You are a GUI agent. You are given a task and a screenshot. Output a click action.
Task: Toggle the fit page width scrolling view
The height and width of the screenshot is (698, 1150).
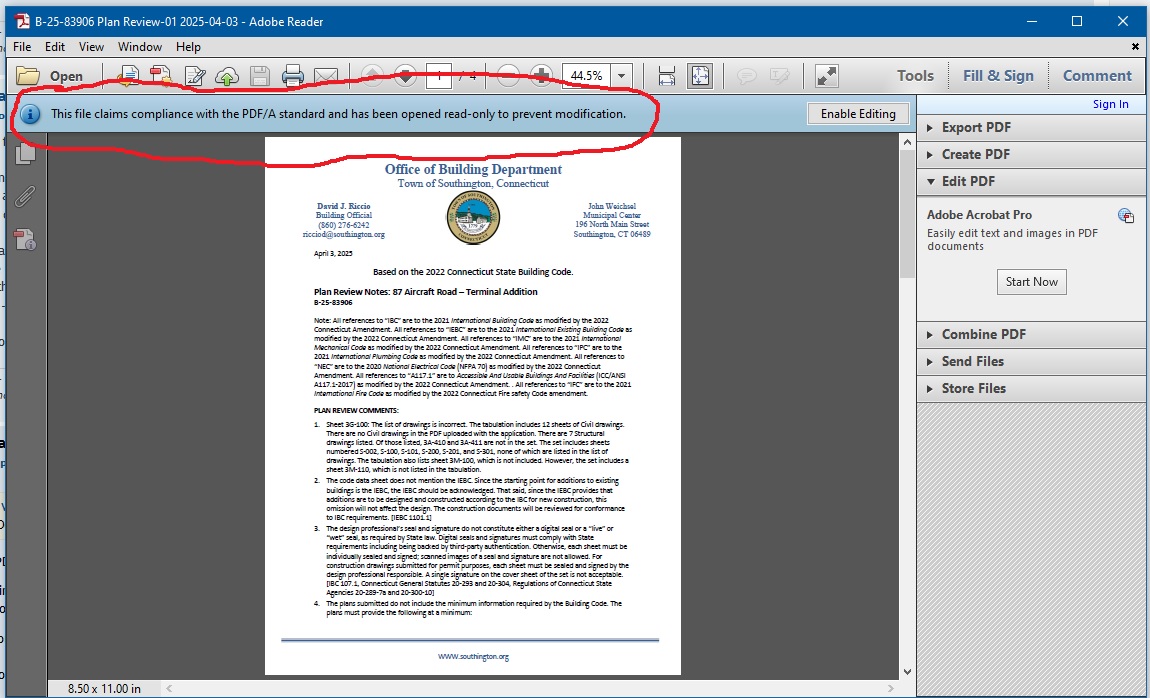[x=667, y=76]
